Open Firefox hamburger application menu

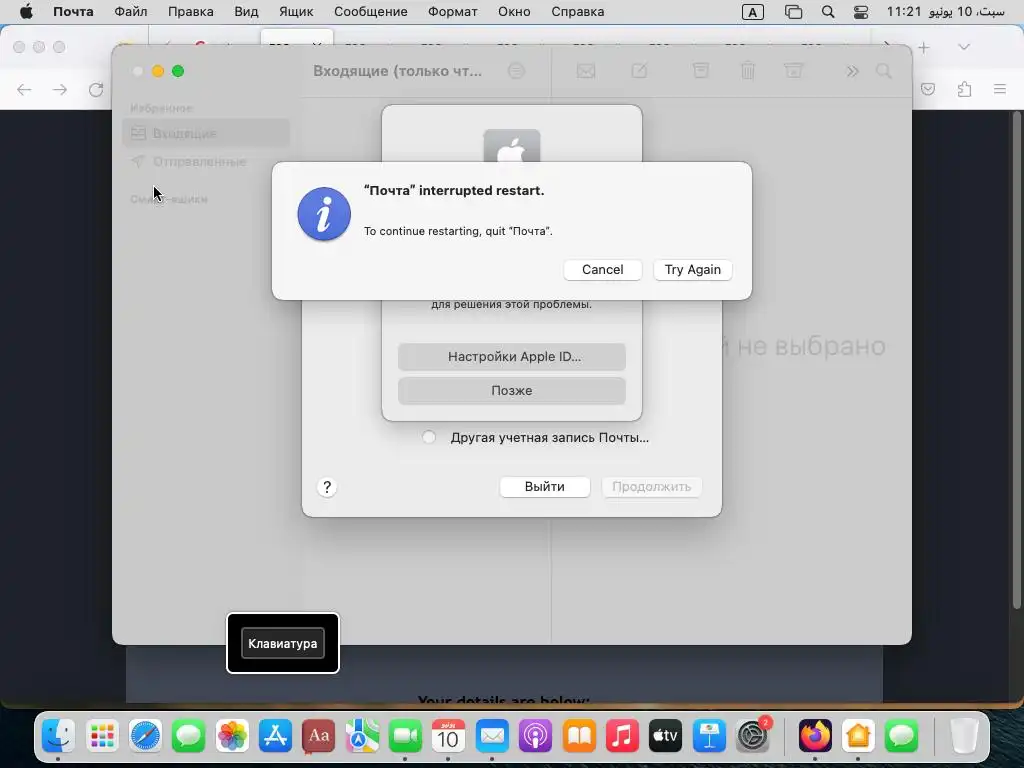click(1000, 89)
